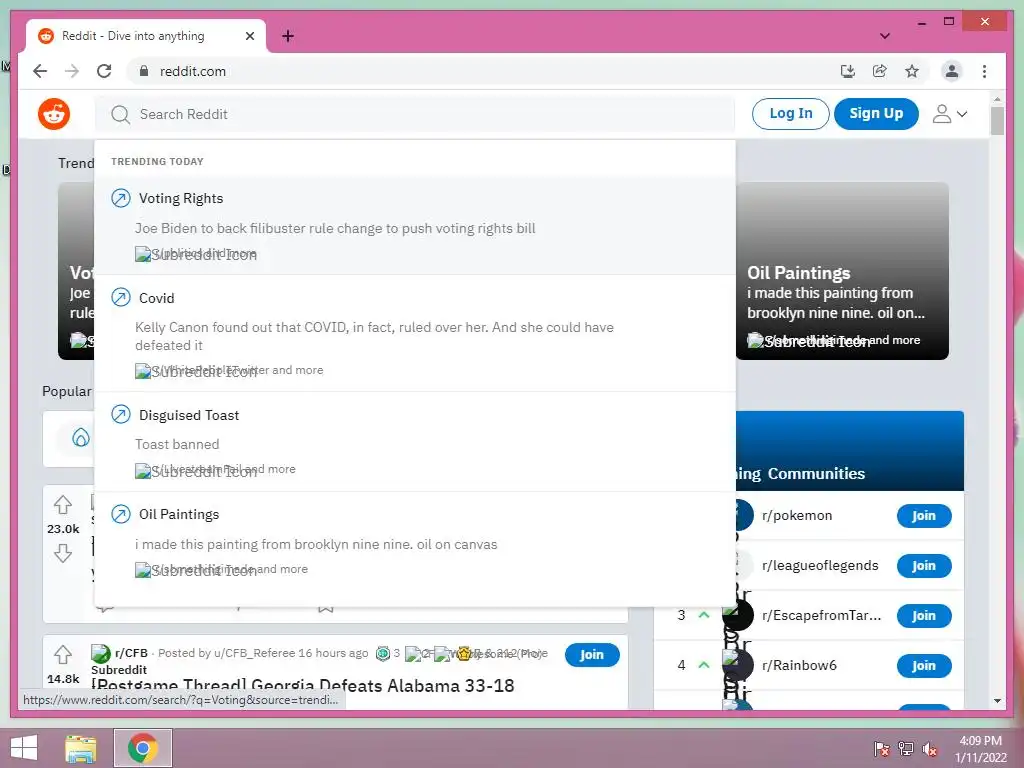Select Covid trending result
This screenshot has width=1024, height=768.
click(415, 333)
